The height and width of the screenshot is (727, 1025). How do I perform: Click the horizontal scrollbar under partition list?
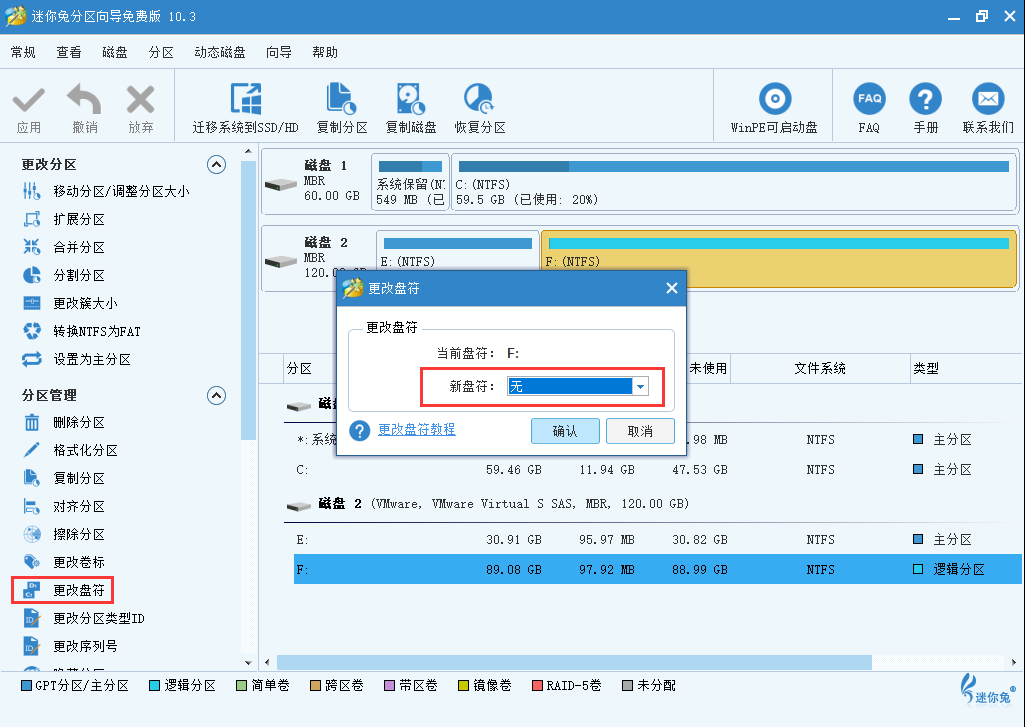pos(575,662)
